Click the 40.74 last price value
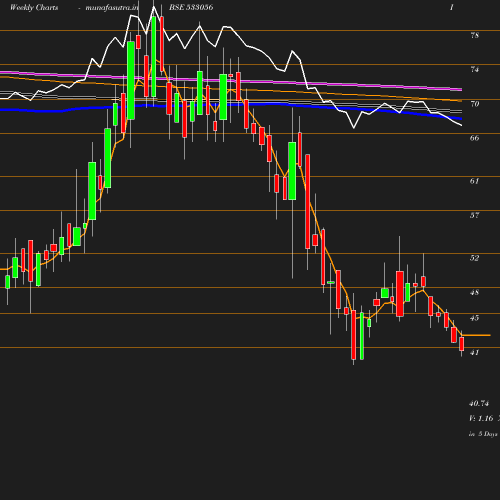 pos(479,403)
